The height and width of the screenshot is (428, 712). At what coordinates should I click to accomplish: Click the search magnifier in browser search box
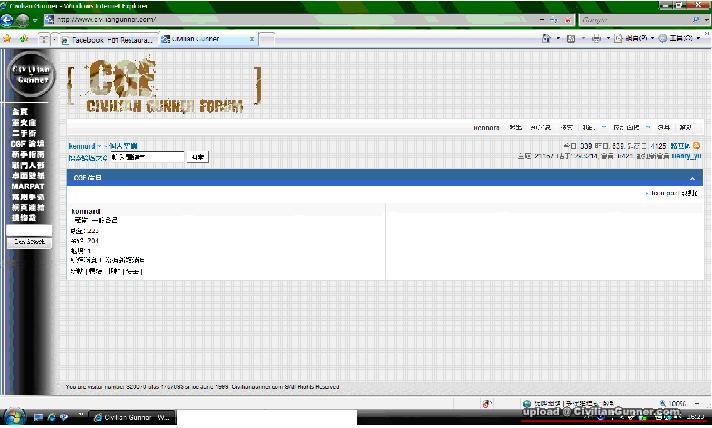coord(695,19)
